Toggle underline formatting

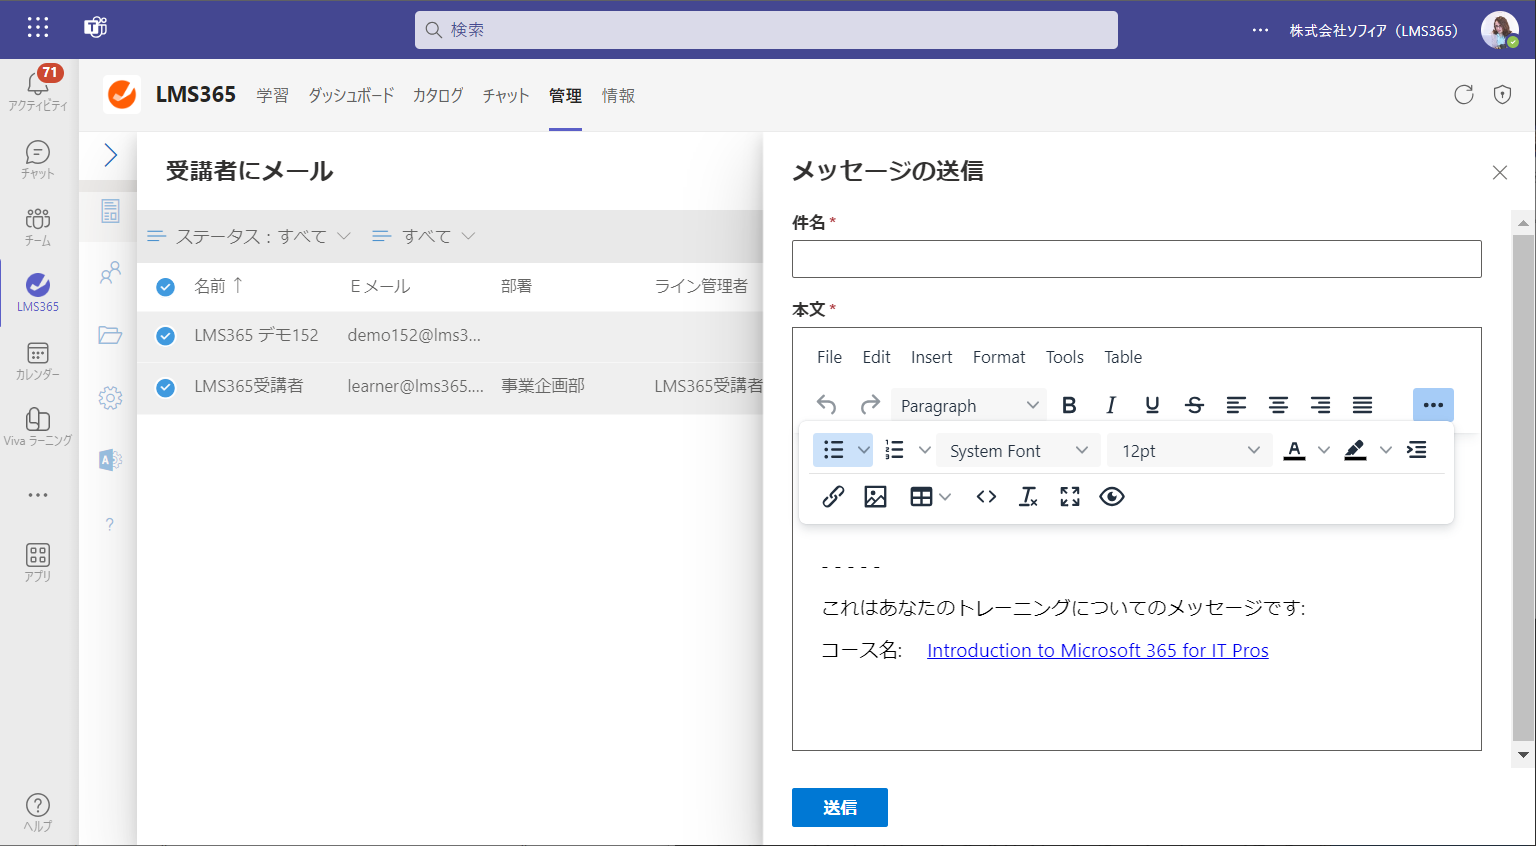coord(1152,405)
